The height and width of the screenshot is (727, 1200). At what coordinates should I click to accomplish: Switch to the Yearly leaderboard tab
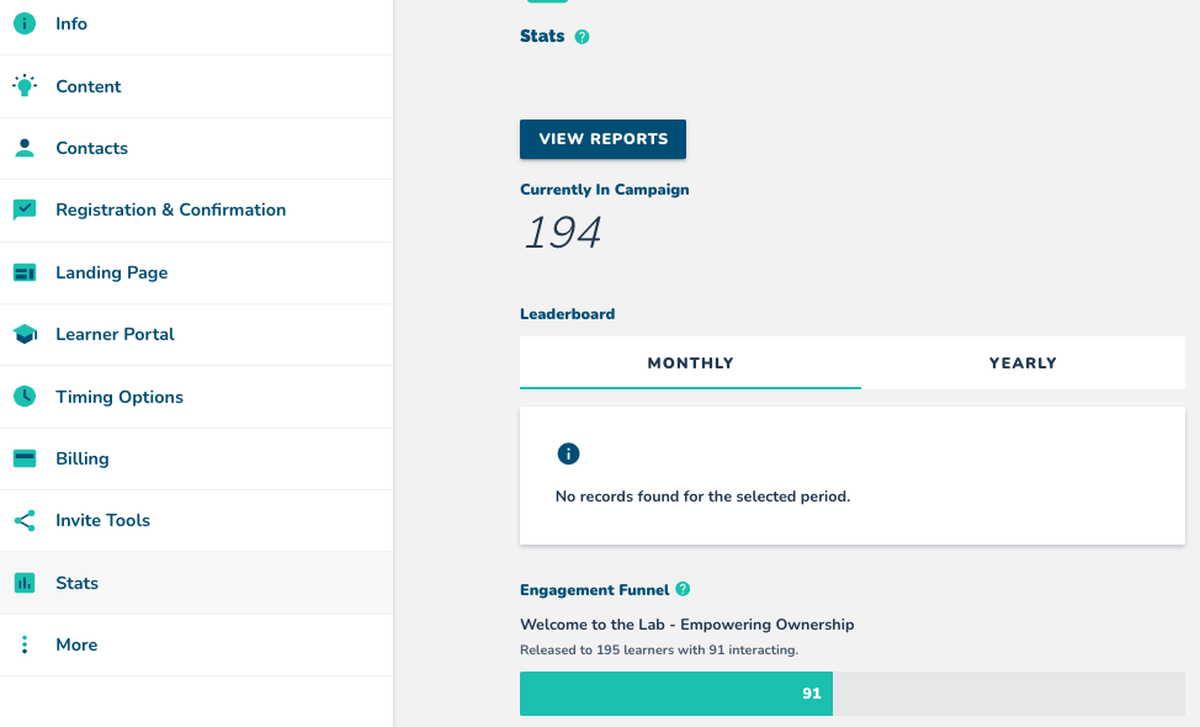point(1023,363)
